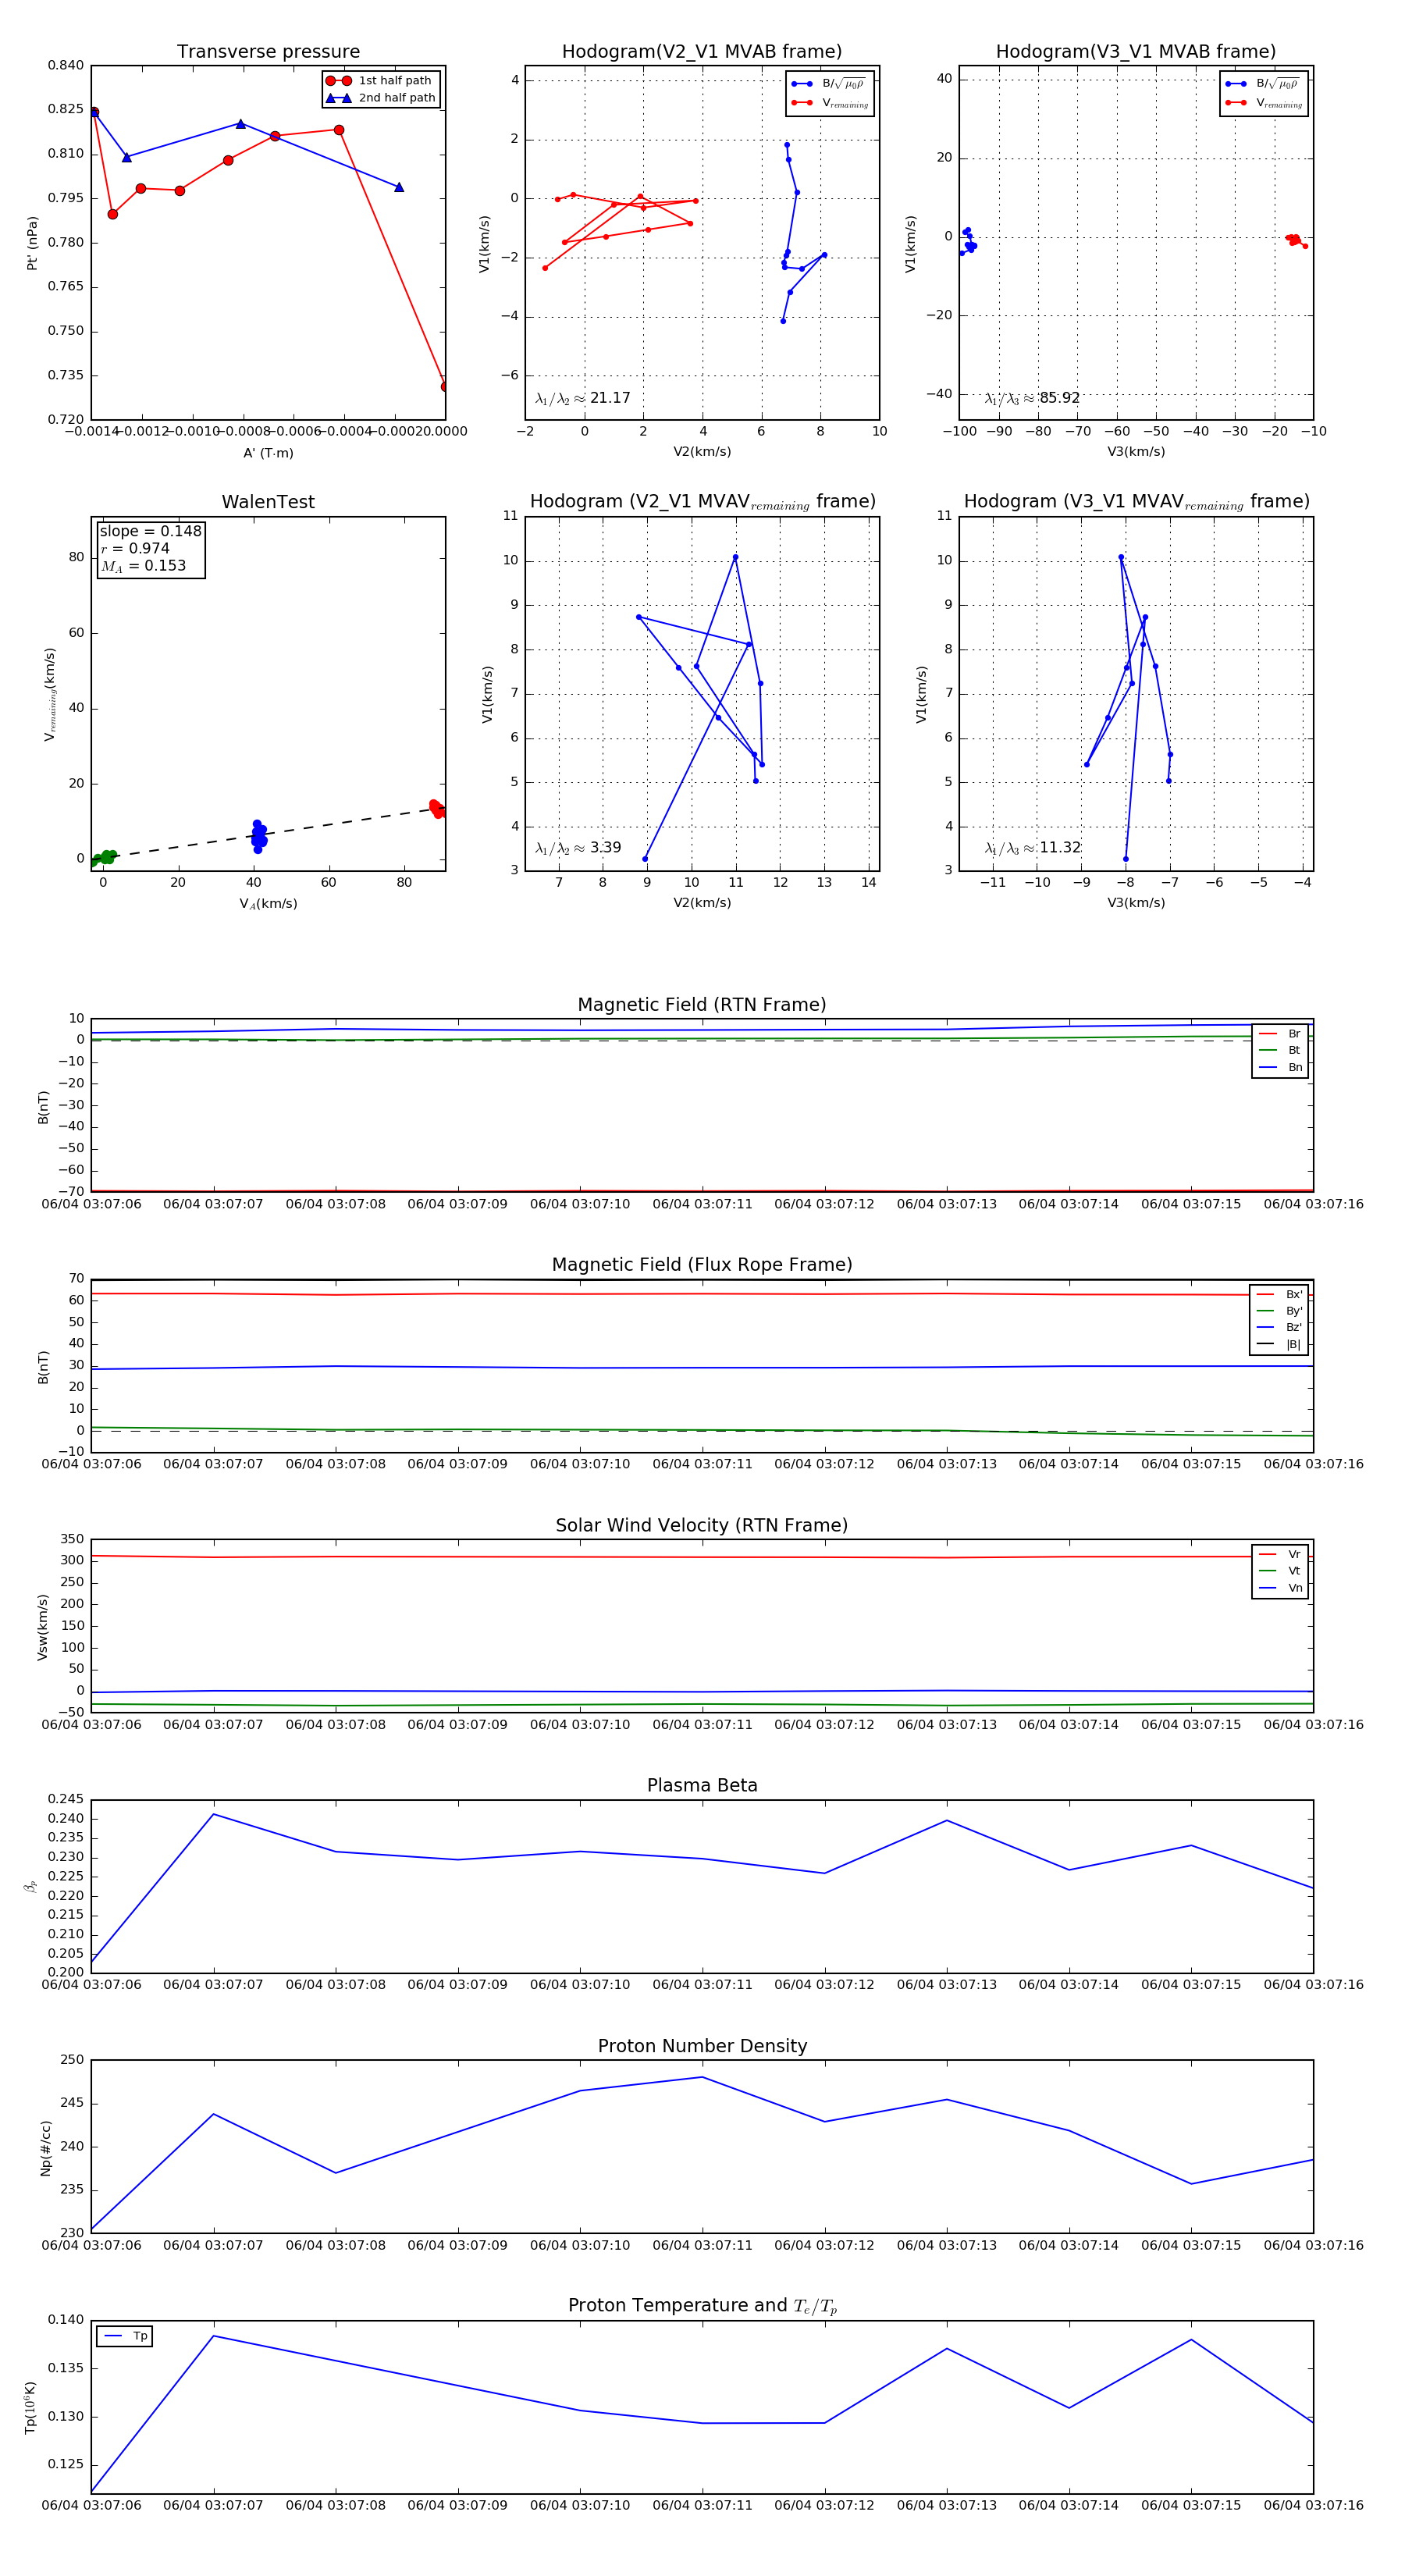This screenshot has height=2576, width=1405.
Task: Click the 'Proton Temperature and Te/Tp' title
Action: [x=702, y=2306]
